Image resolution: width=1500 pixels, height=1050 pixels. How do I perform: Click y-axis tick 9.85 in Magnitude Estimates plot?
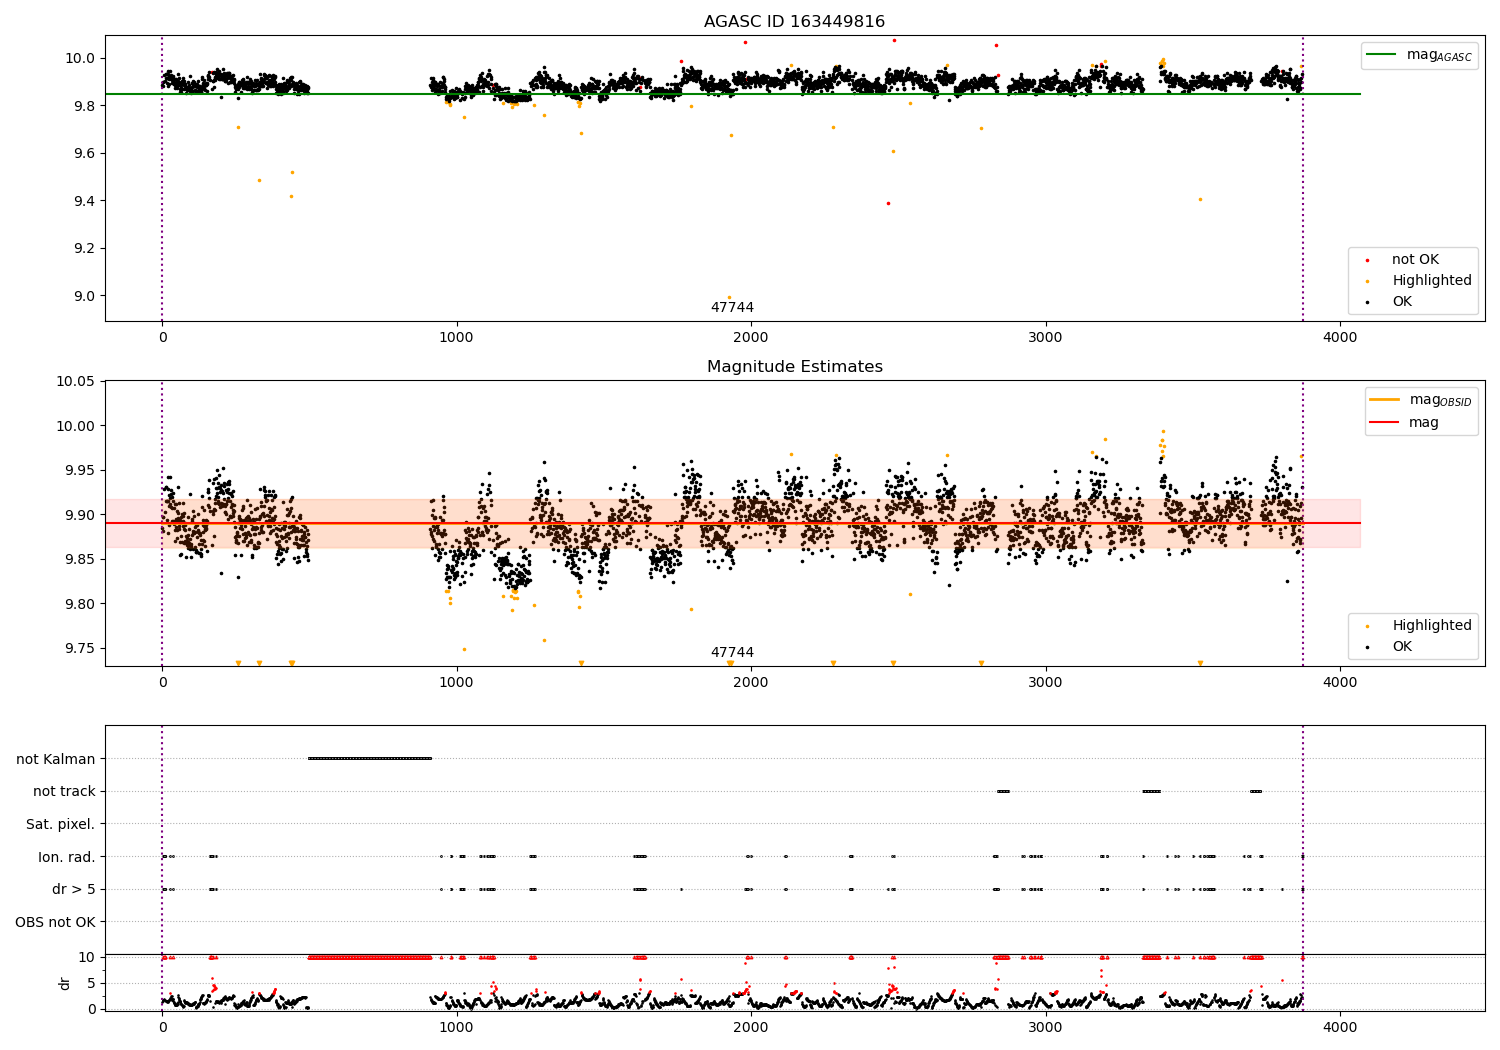(80, 559)
